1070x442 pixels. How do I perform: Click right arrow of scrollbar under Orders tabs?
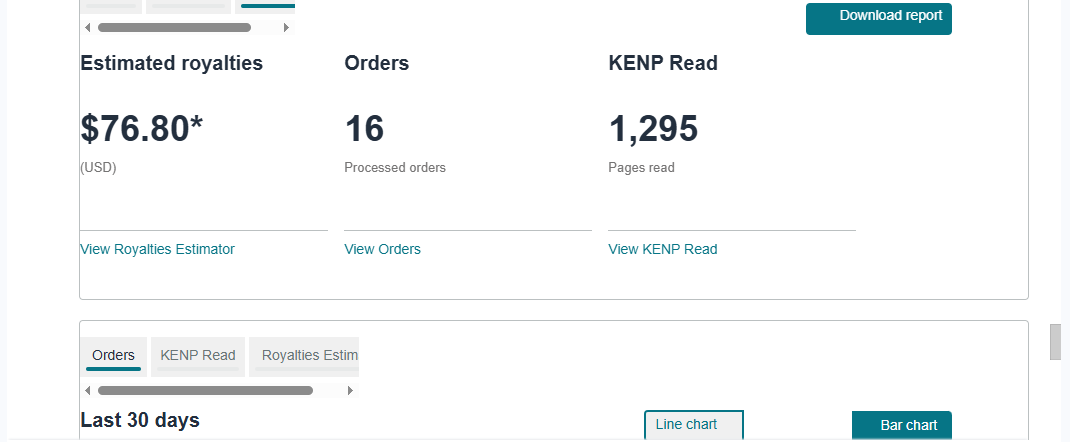pyautogui.click(x=350, y=391)
